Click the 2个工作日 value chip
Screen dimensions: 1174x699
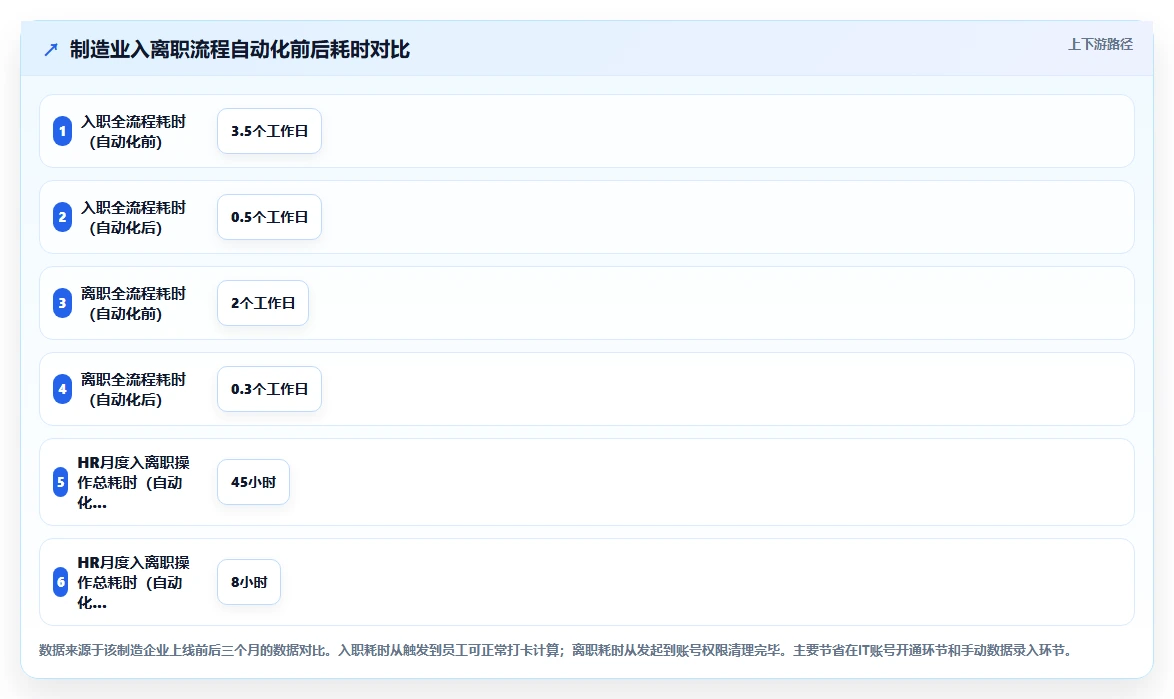pos(263,303)
